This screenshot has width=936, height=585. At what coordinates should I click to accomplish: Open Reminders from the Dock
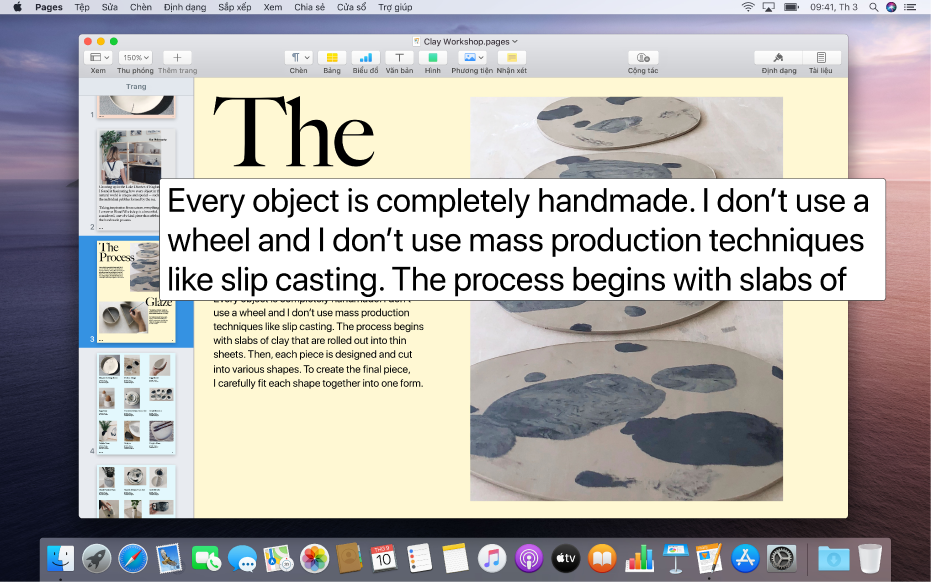[421, 561]
